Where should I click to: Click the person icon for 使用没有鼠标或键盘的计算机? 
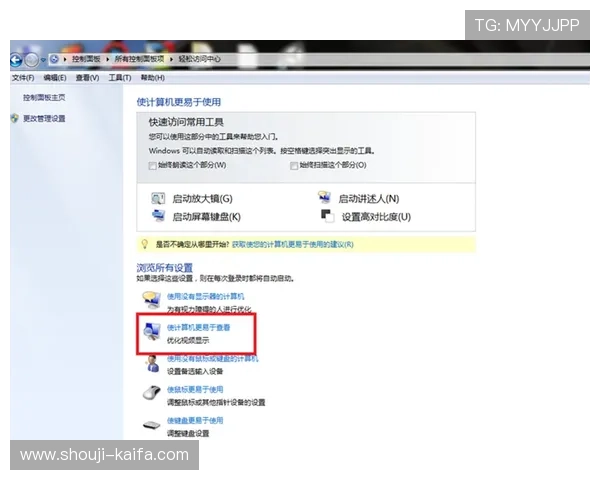click(153, 363)
